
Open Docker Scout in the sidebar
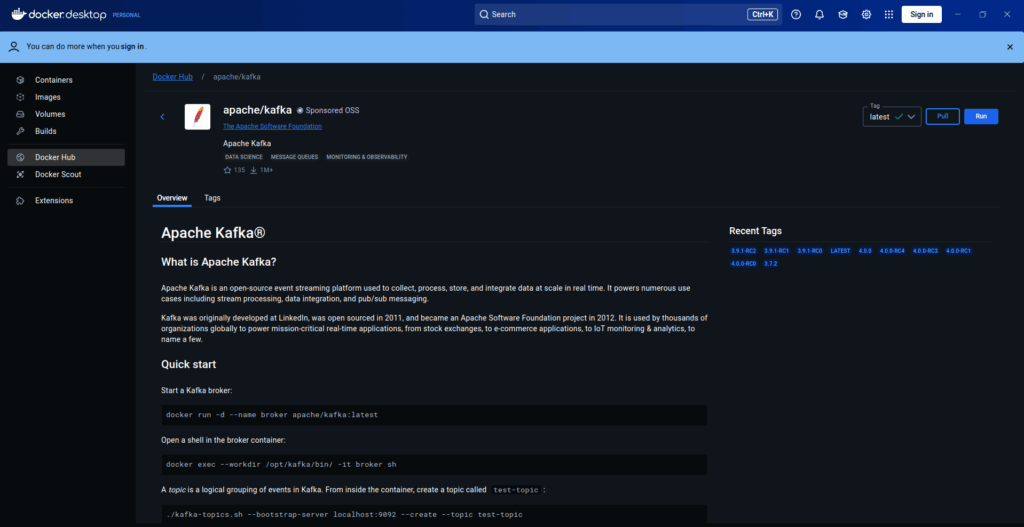[66, 174]
